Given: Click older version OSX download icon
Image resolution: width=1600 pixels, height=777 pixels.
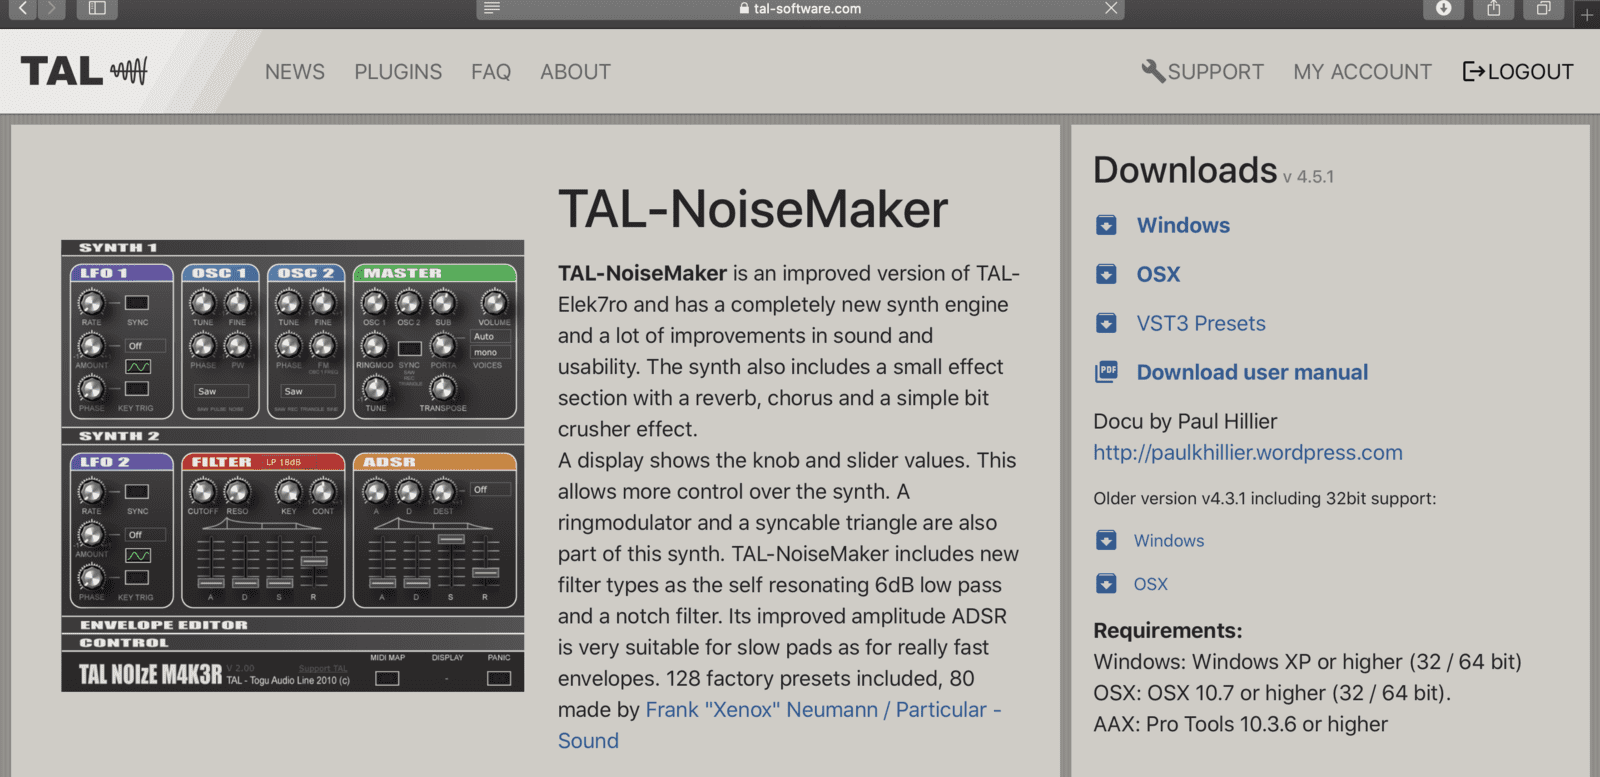Looking at the screenshot, I should [1106, 584].
